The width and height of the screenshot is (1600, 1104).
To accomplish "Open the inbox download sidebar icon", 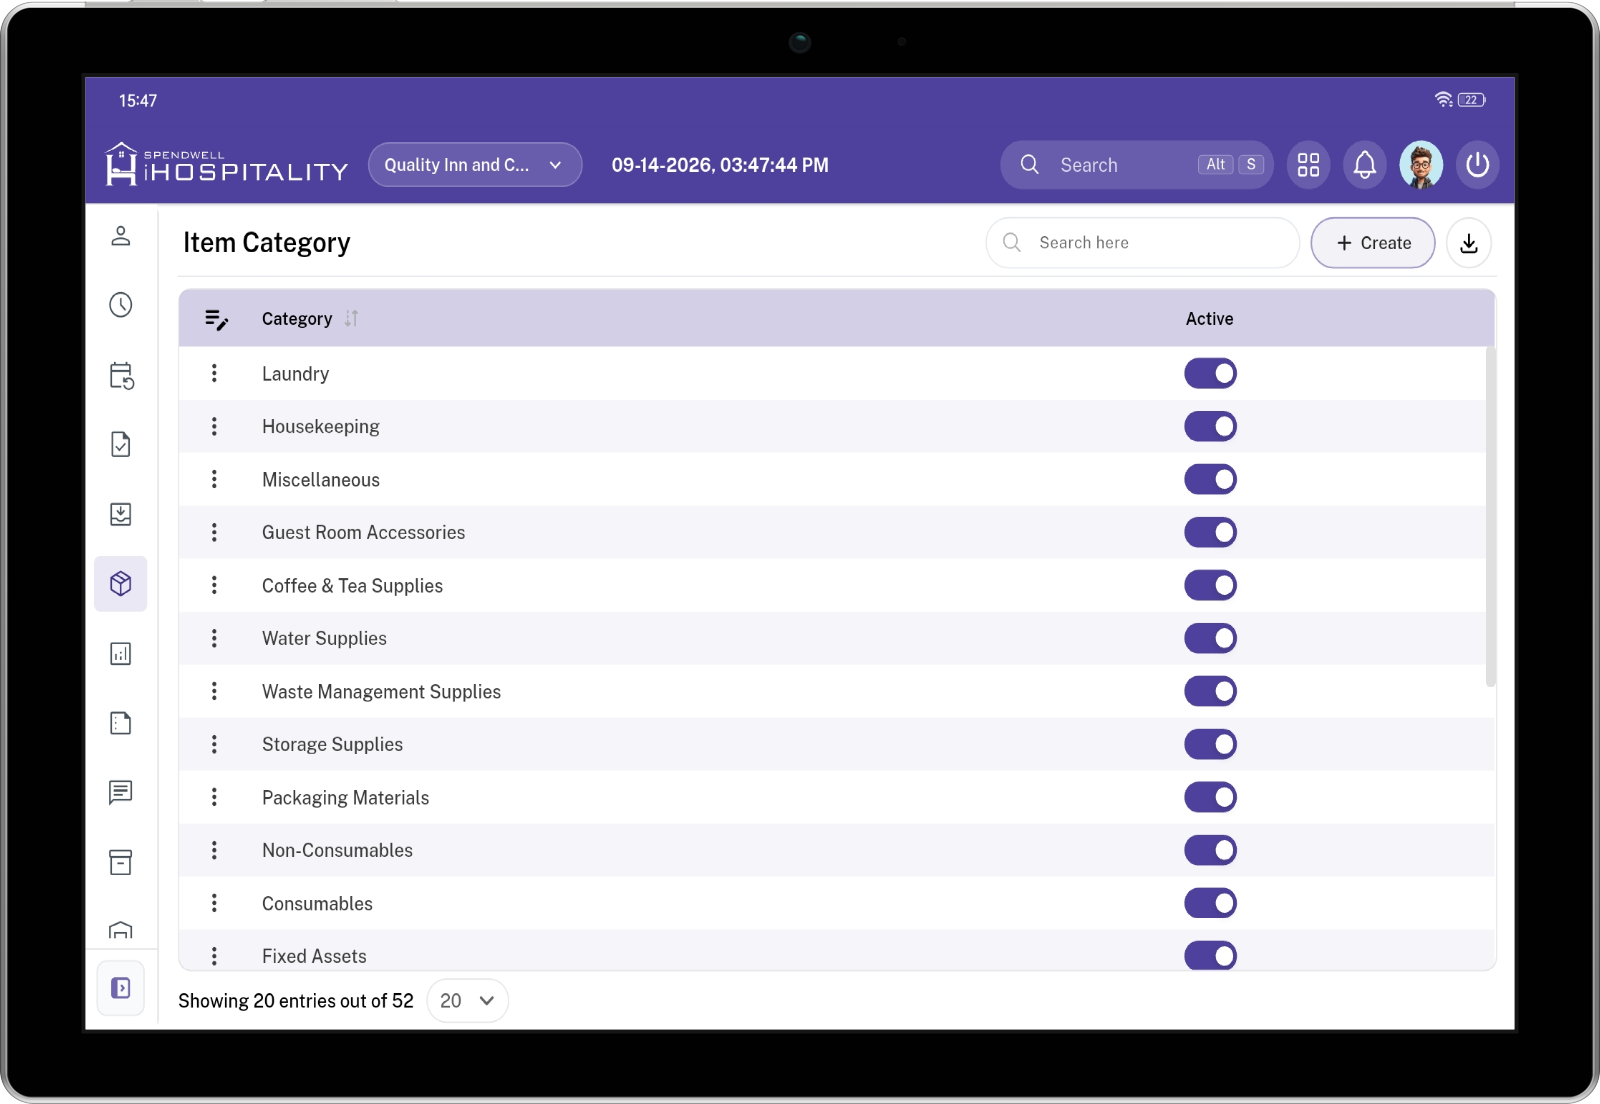I will [x=121, y=514].
